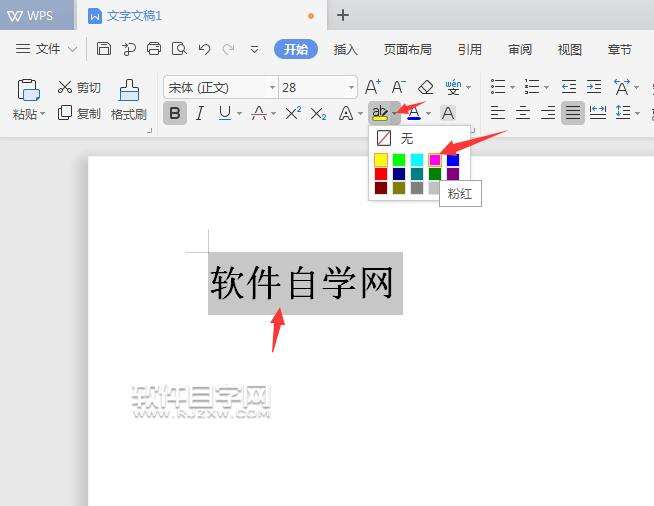Increase font size with A+ icon
This screenshot has height=506, width=654.
point(372,87)
